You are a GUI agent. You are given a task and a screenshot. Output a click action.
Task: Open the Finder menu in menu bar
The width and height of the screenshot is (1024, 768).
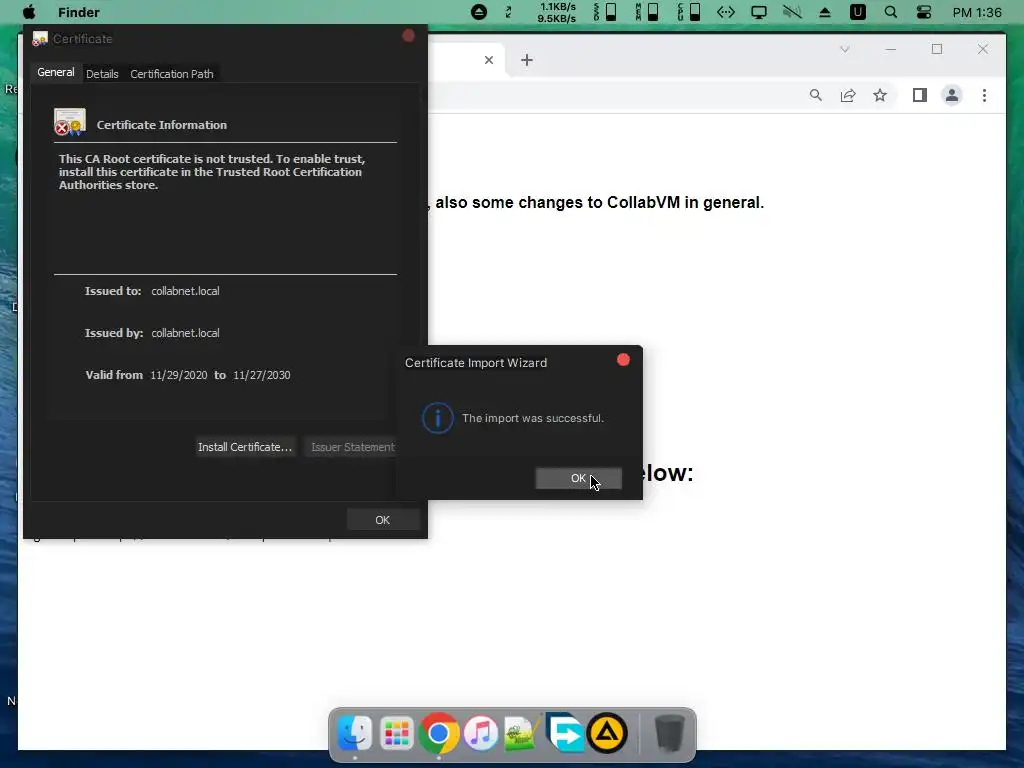coord(78,12)
